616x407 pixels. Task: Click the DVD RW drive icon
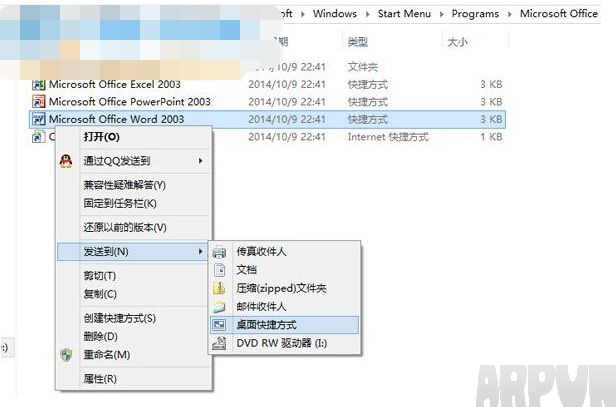click(x=219, y=343)
